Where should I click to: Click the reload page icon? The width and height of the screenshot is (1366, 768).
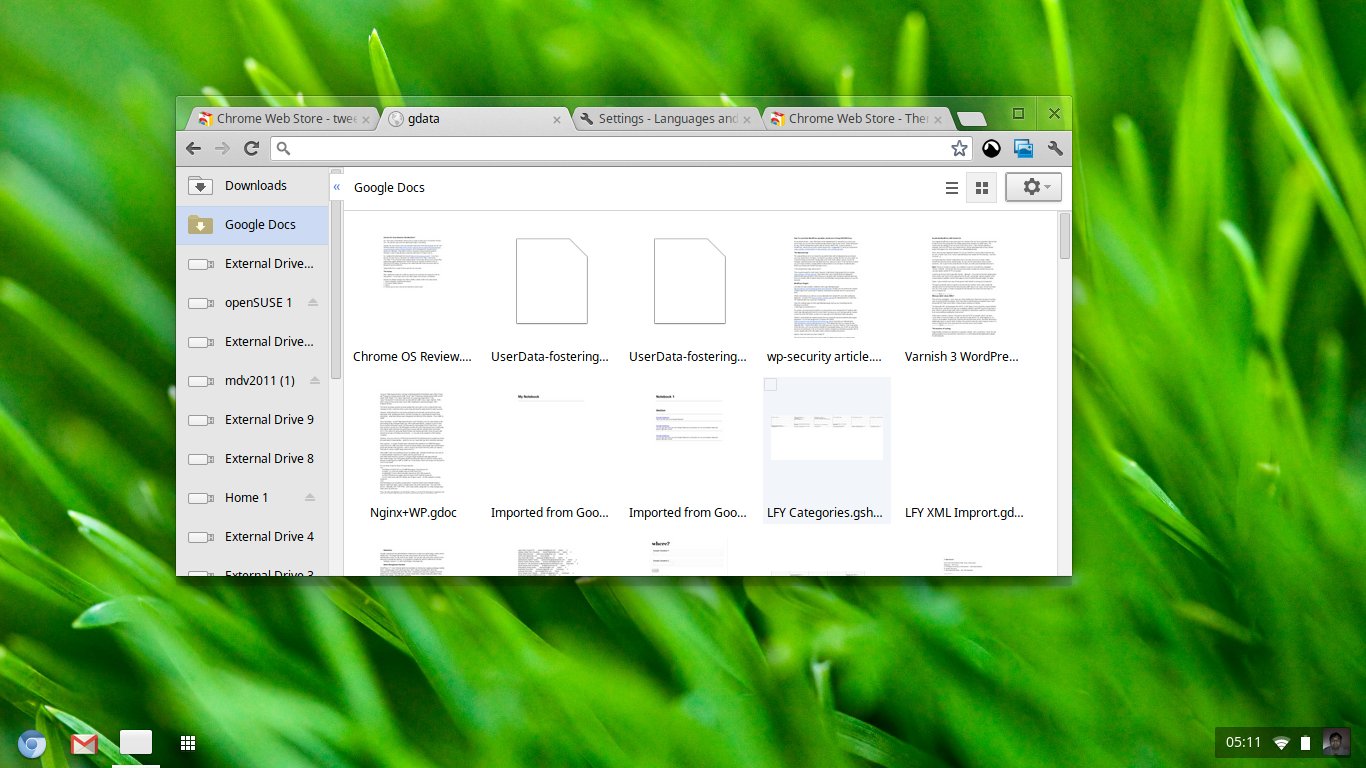click(x=252, y=148)
